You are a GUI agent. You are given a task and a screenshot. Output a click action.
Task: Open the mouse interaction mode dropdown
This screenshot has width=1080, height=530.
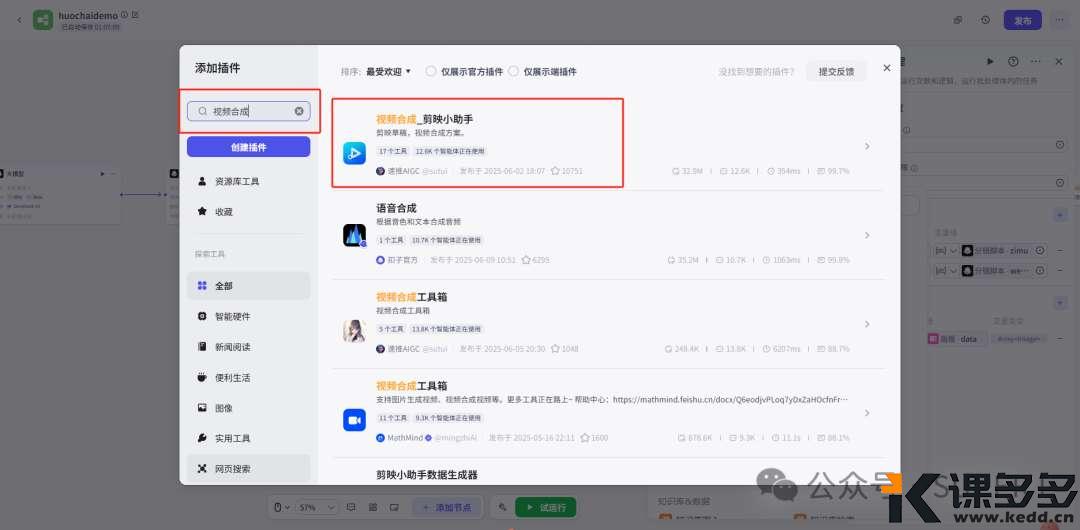pyautogui.click(x=282, y=507)
